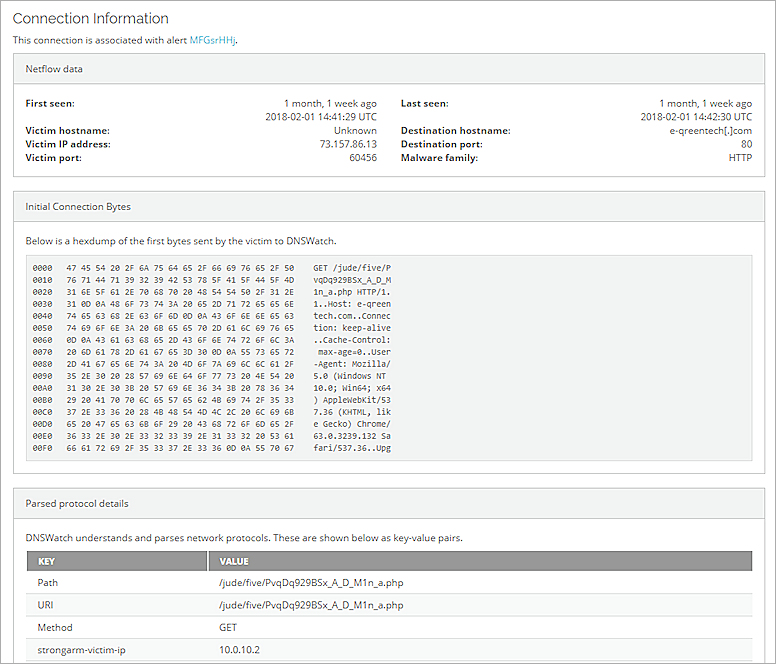The height and width of the screenshot is (664, 776).
Task: Sort the table by VALUE column
Action: coord(234,562)
